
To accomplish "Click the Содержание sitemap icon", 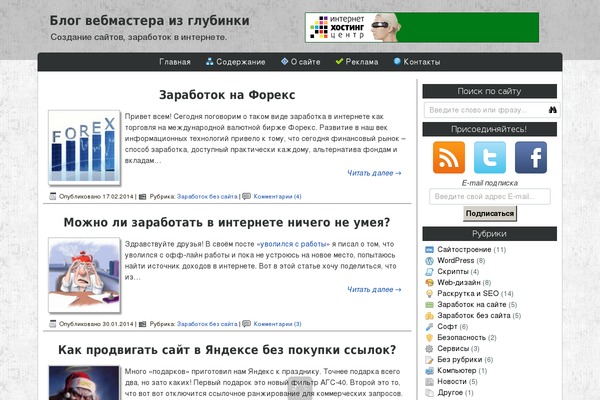I will coord(209,61).
